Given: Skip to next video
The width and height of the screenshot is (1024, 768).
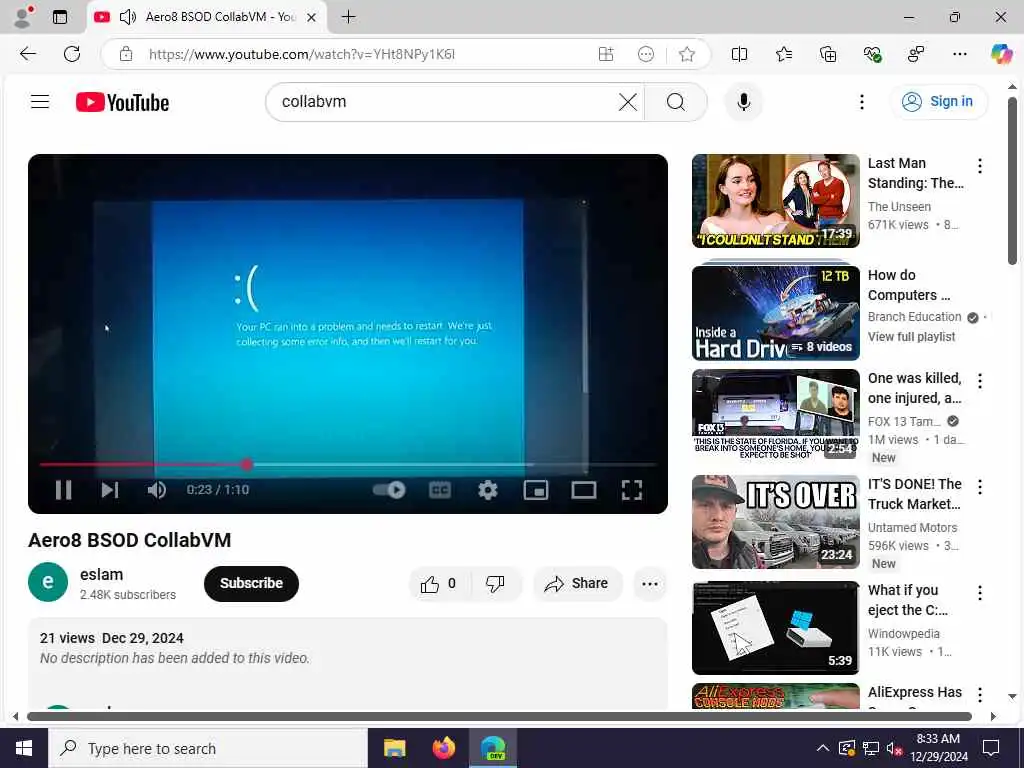Looking at the screenshot, I should pos(110,490).
